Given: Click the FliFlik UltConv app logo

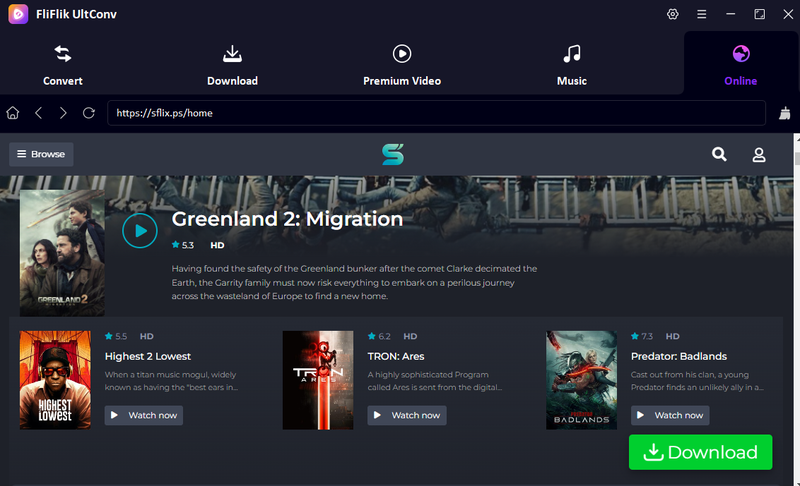Looking at the screenshot, I should point(18,14).
